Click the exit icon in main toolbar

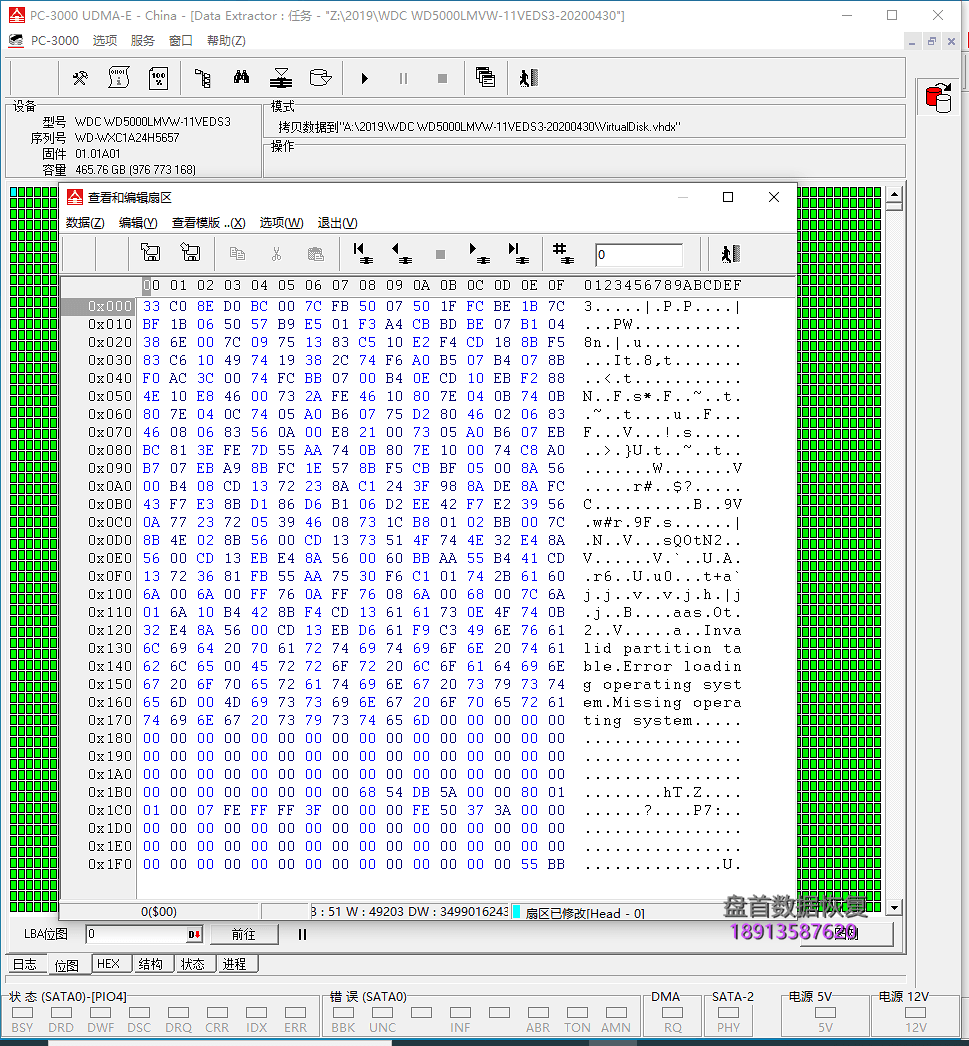(x=529, y=79)
